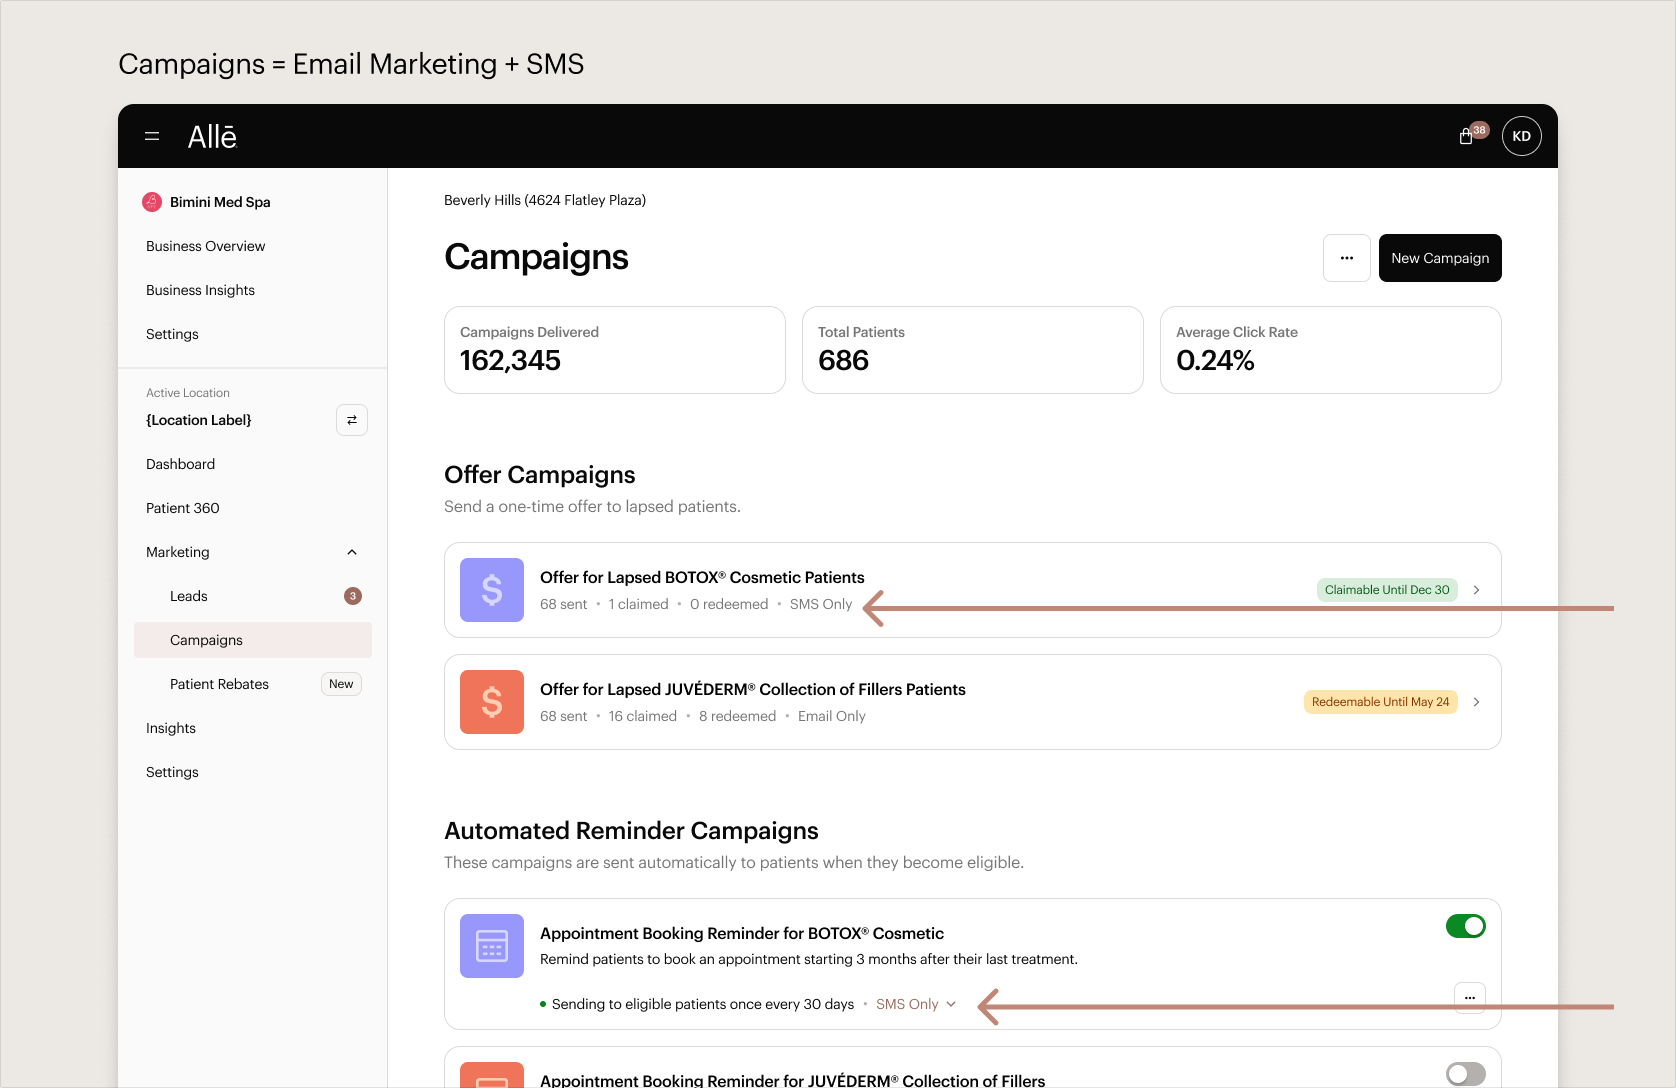Click the Claimable Until Dec 30 badge
The image size is (1676, 1088).
coord(1386,590)
